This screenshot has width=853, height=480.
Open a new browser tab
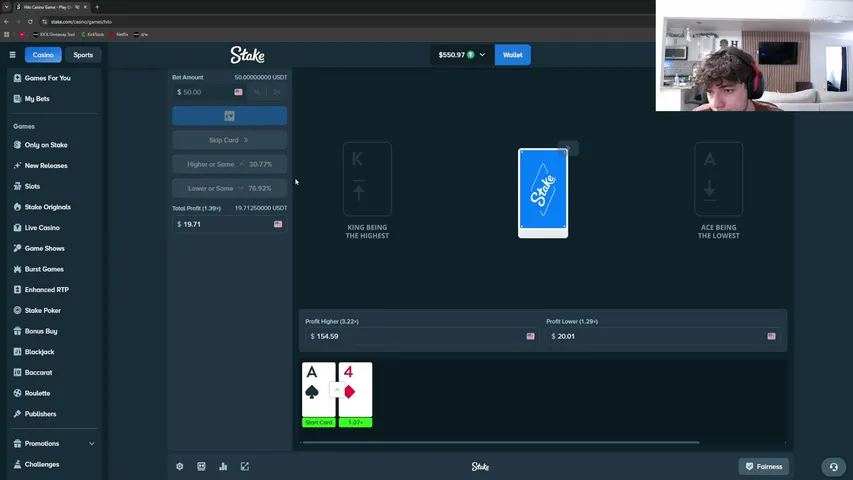pos(97,7)
